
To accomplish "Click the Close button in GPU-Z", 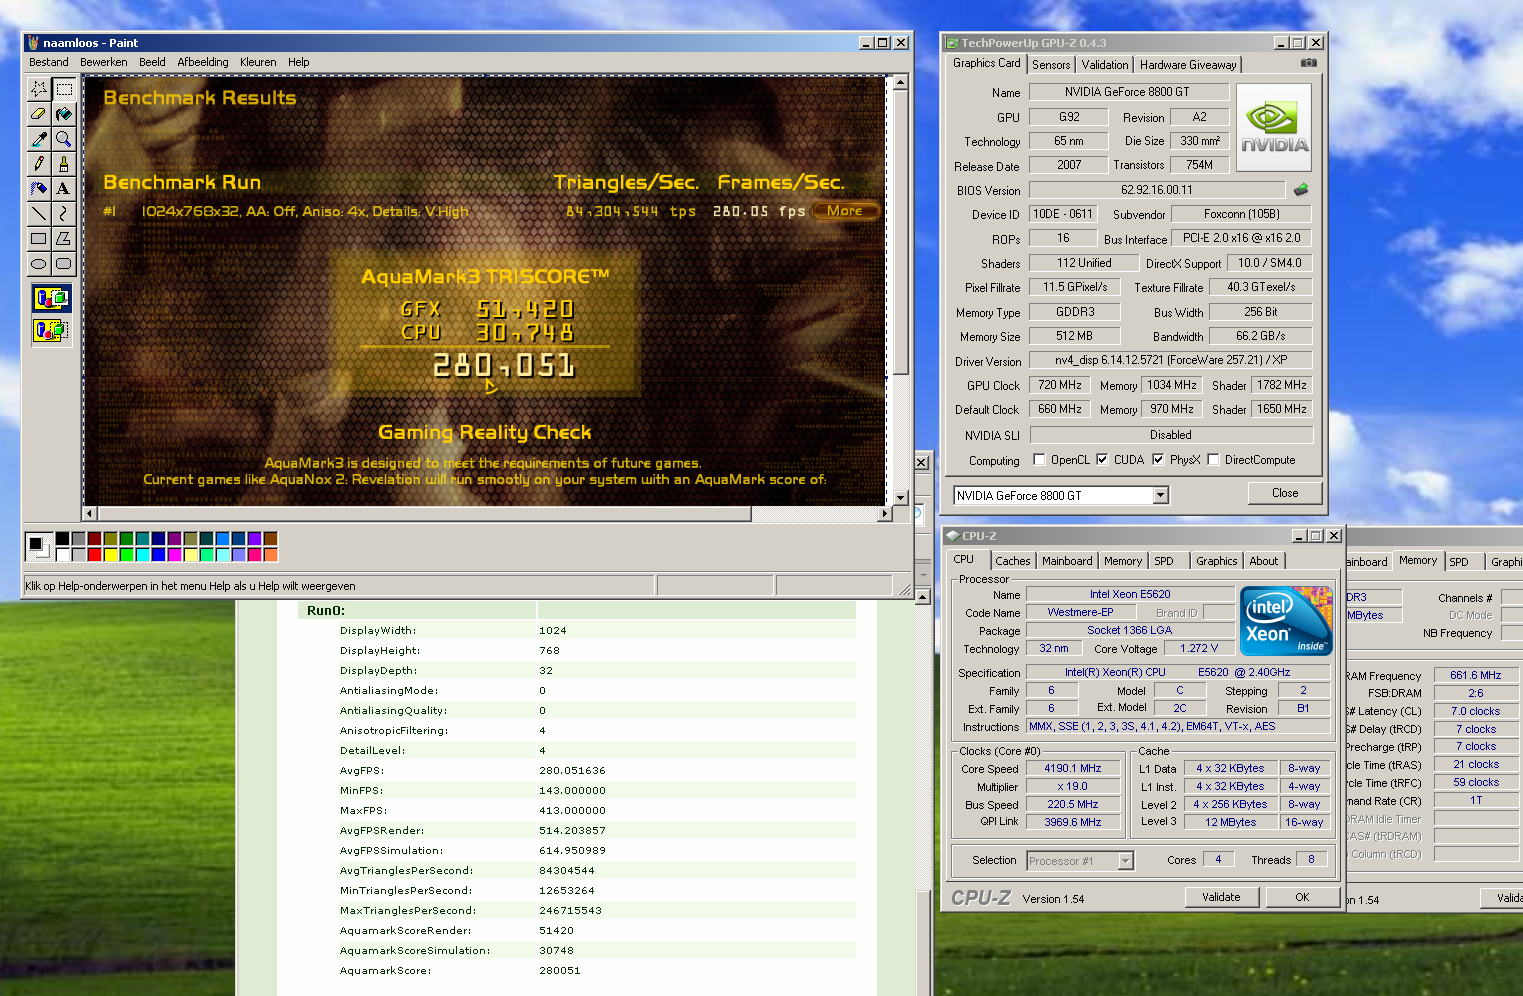I will [1285, 493].
